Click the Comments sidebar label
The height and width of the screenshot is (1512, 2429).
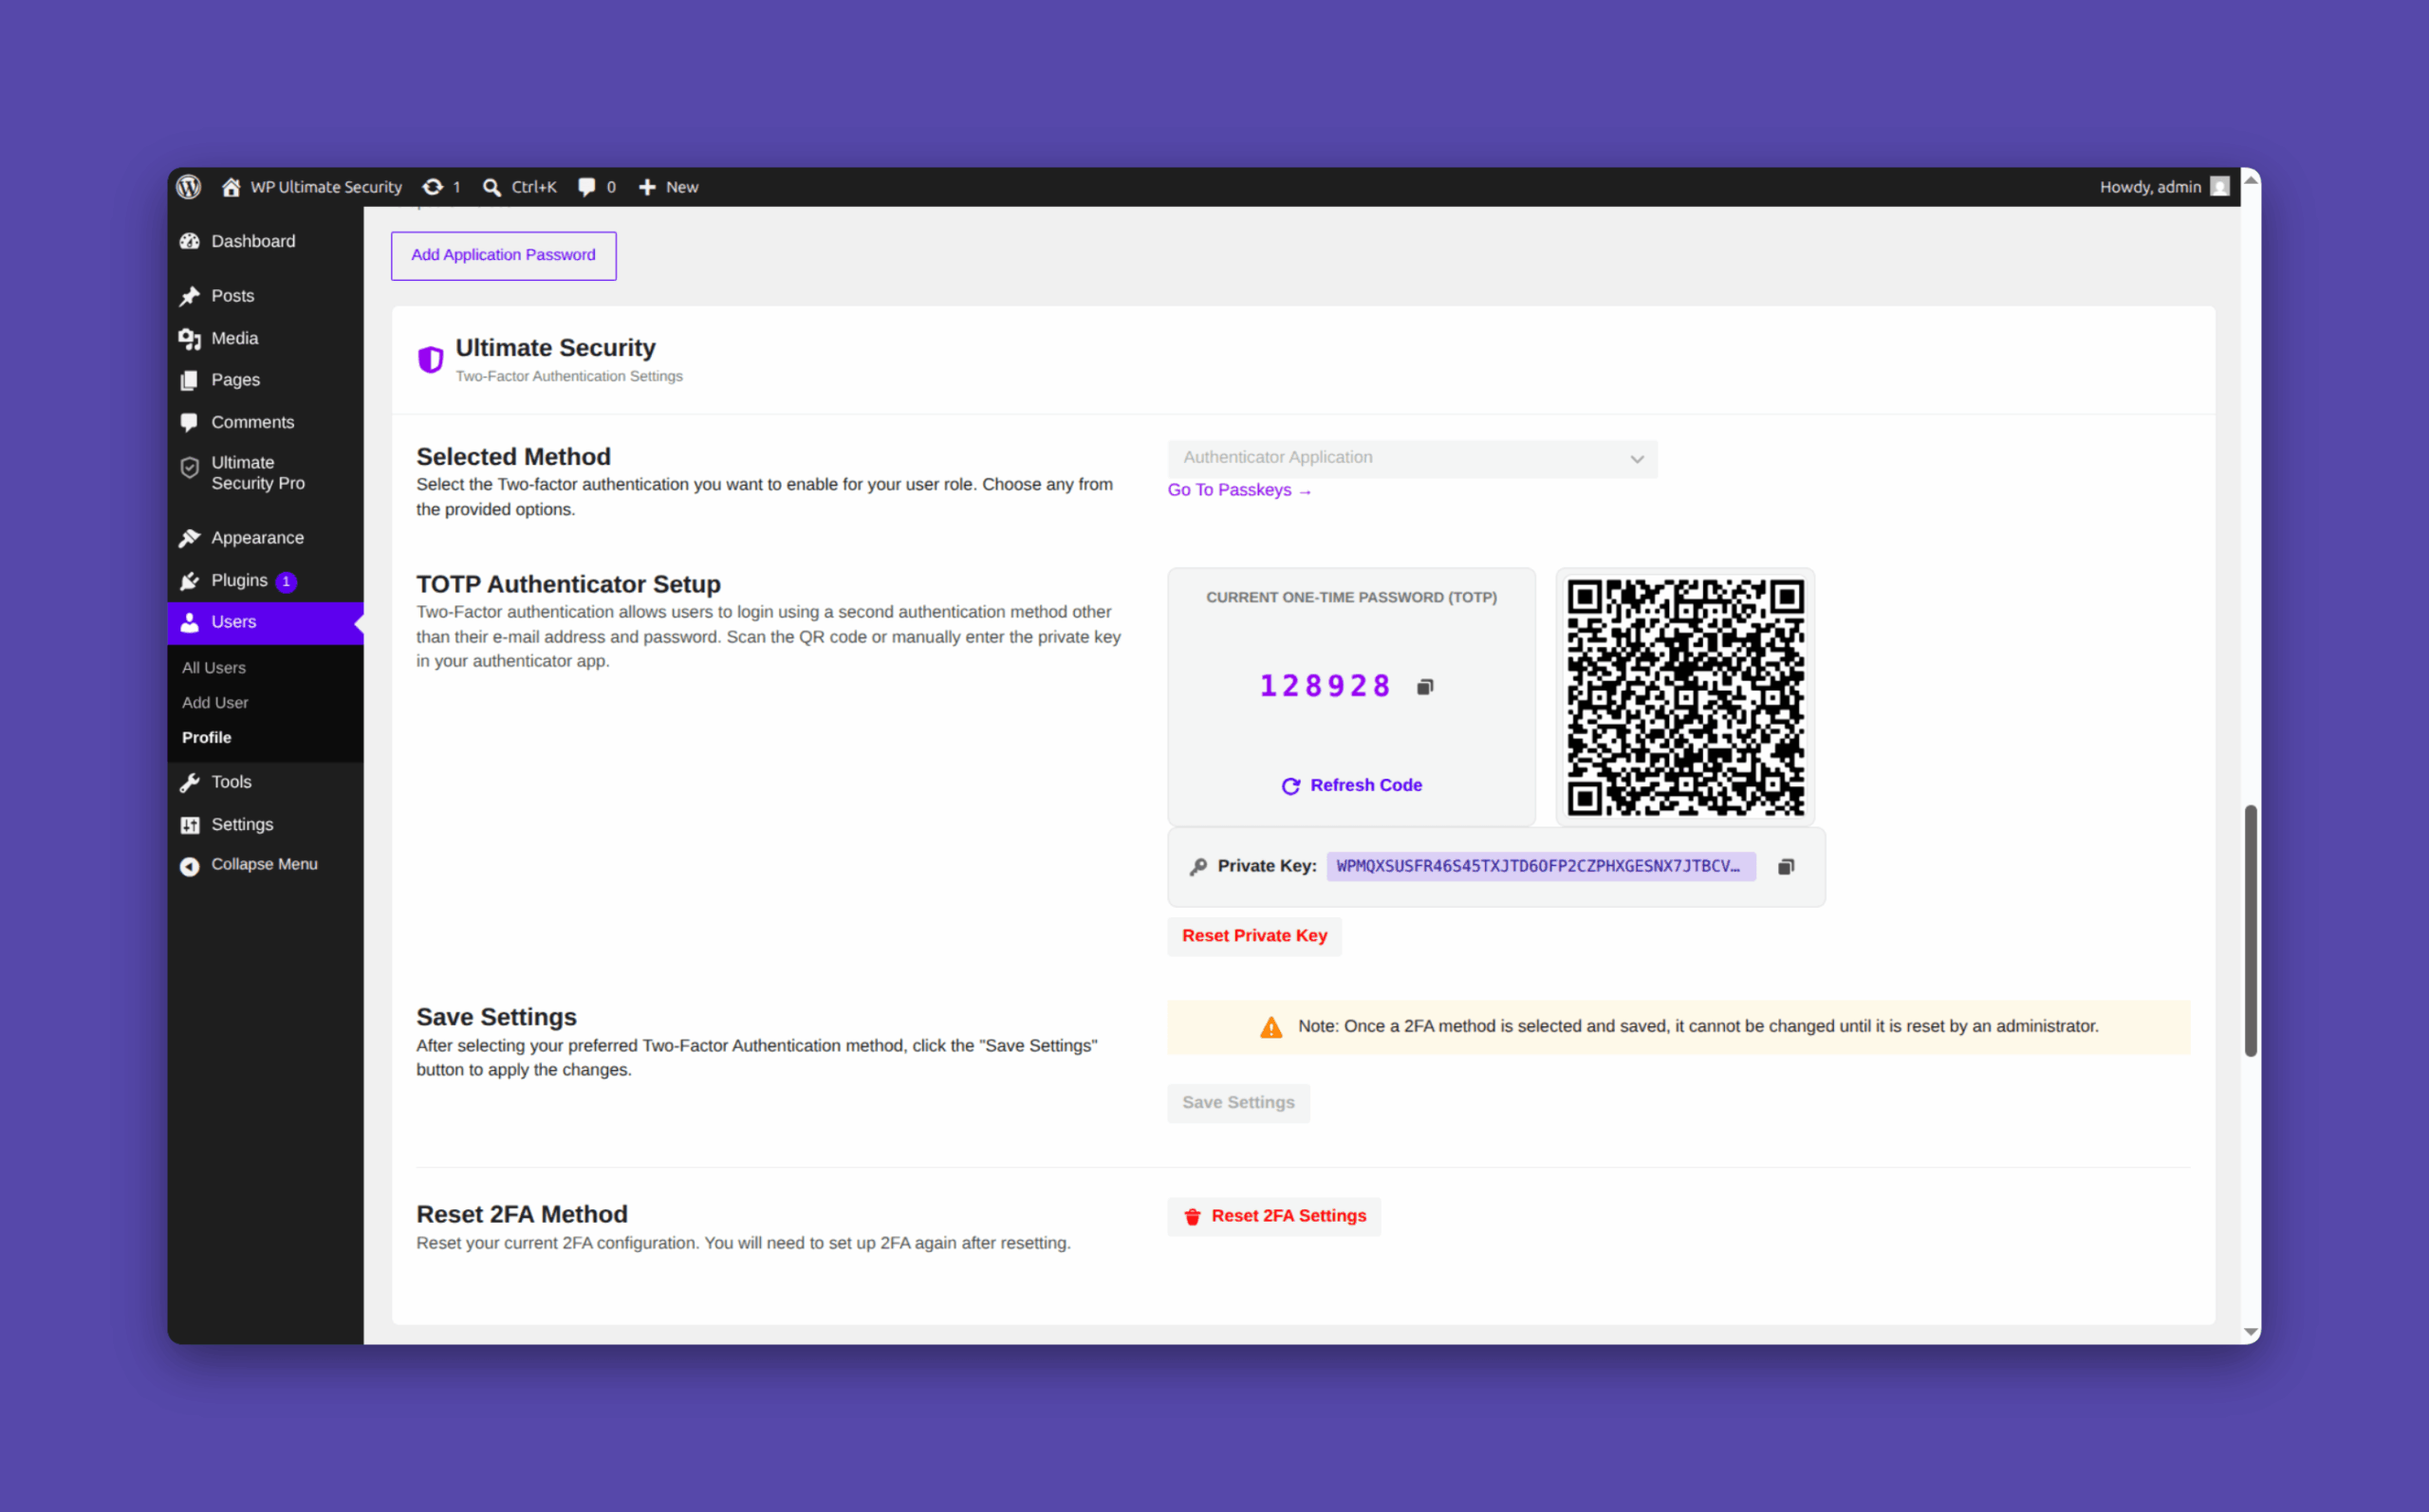(x=253, y=422)
